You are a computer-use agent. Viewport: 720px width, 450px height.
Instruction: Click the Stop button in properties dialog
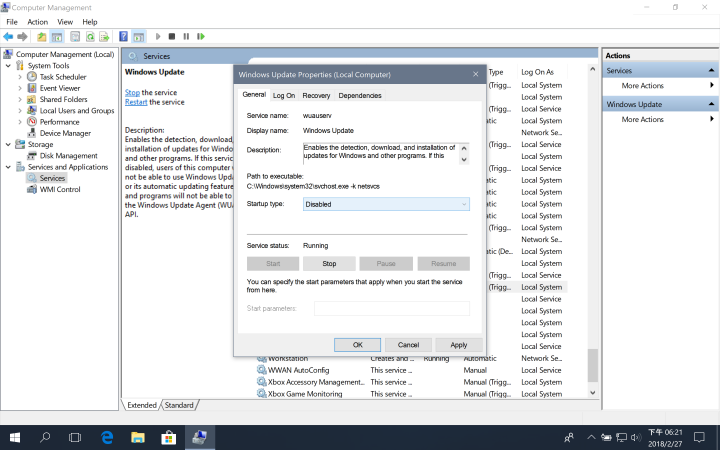pyautogui.click(x=329, y=264)
